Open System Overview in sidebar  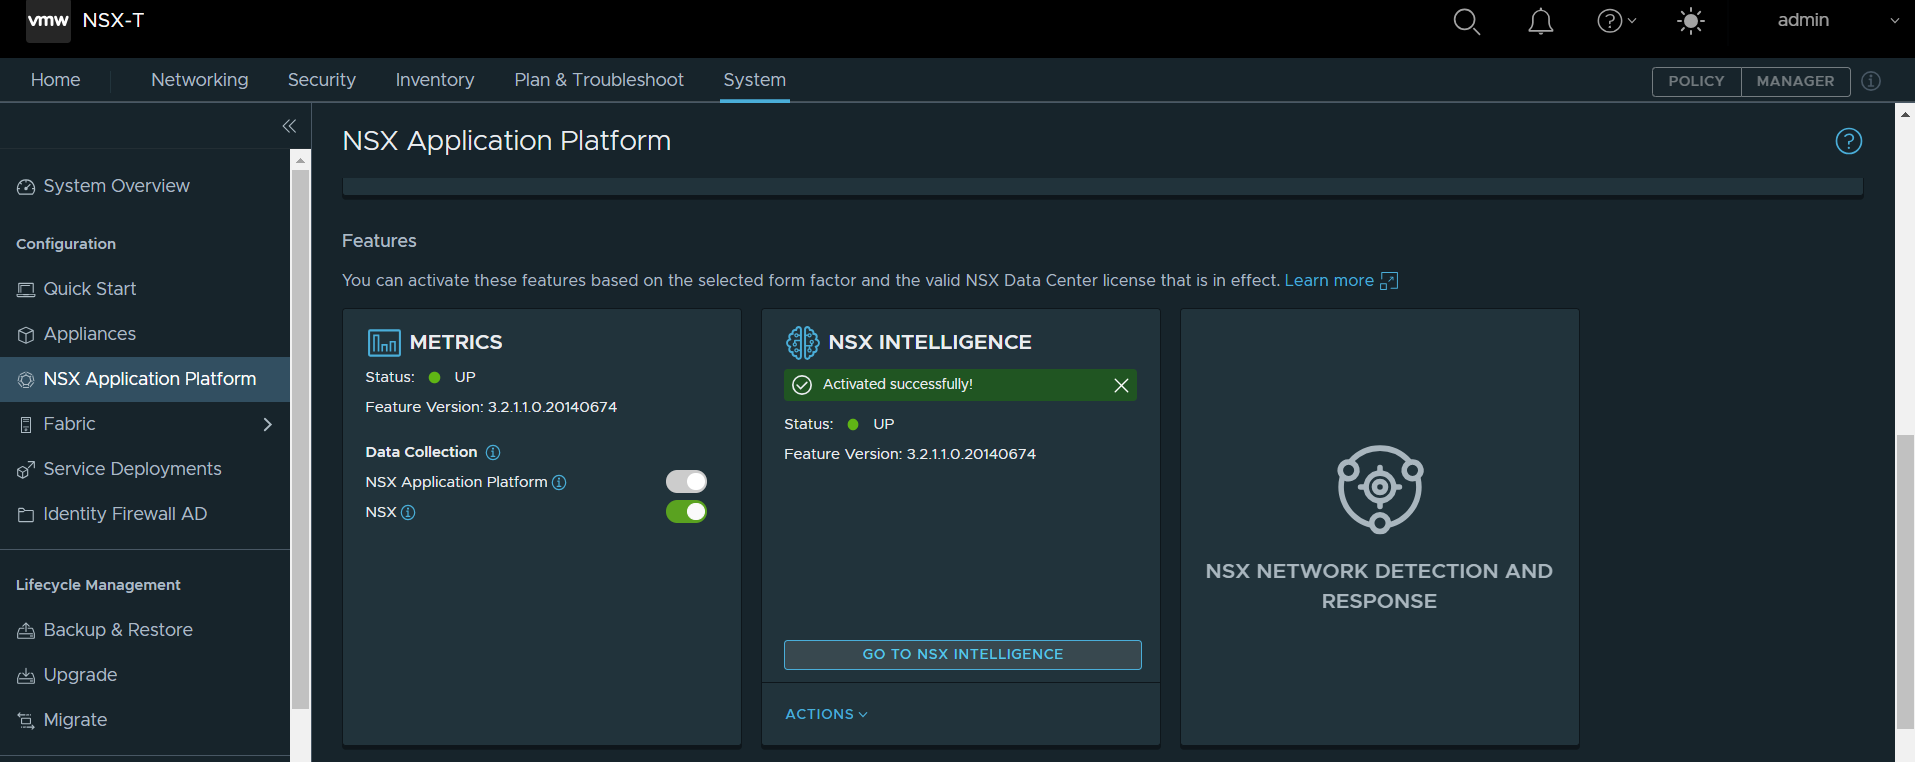[x=117, y=186]
